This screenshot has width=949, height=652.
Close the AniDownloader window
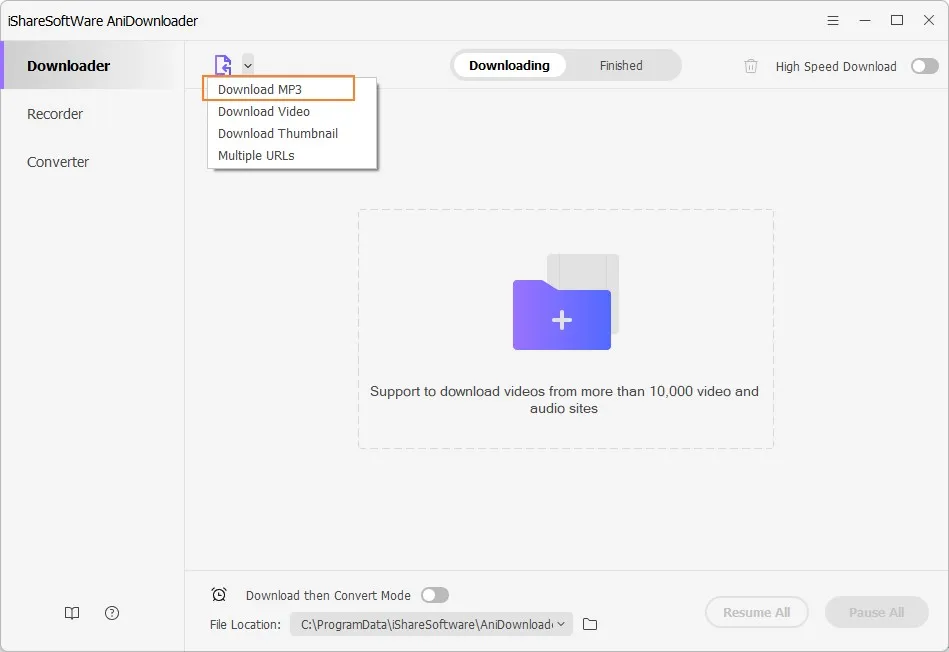[929, 21]
